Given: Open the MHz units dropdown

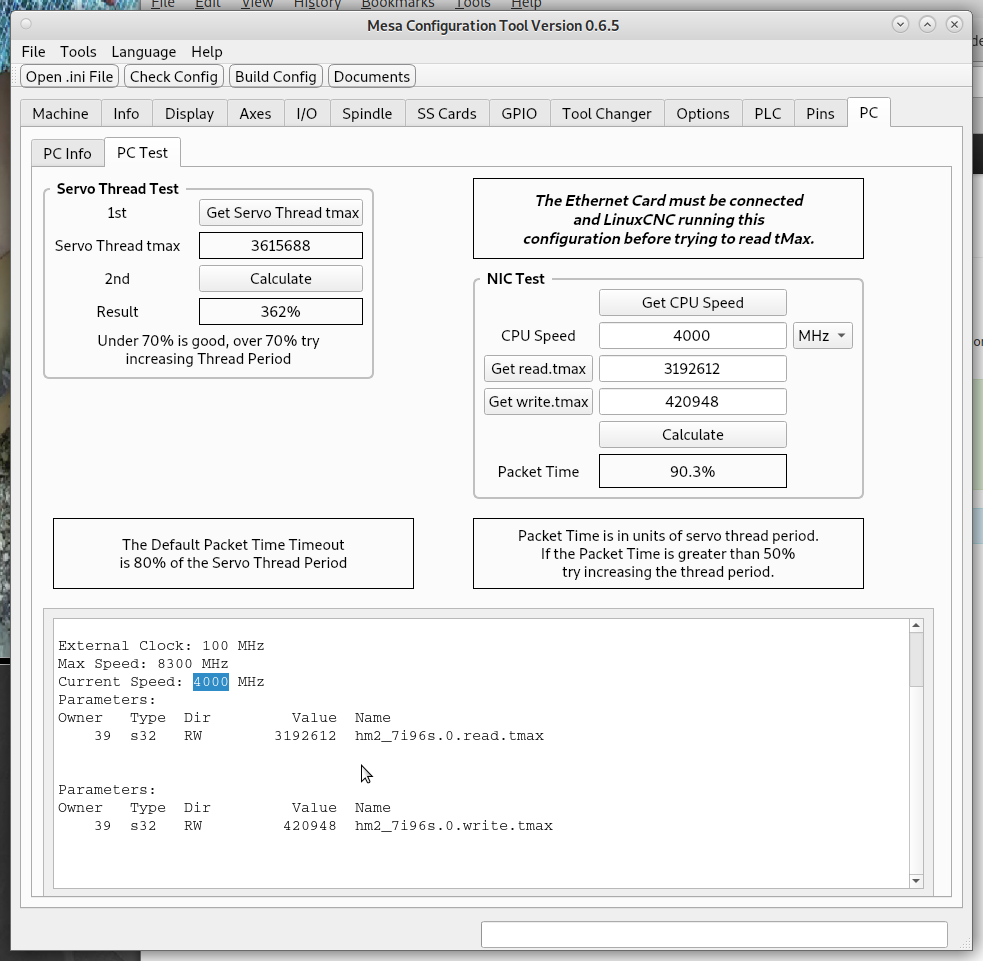Looking at the screenshot, I should 823,335.
